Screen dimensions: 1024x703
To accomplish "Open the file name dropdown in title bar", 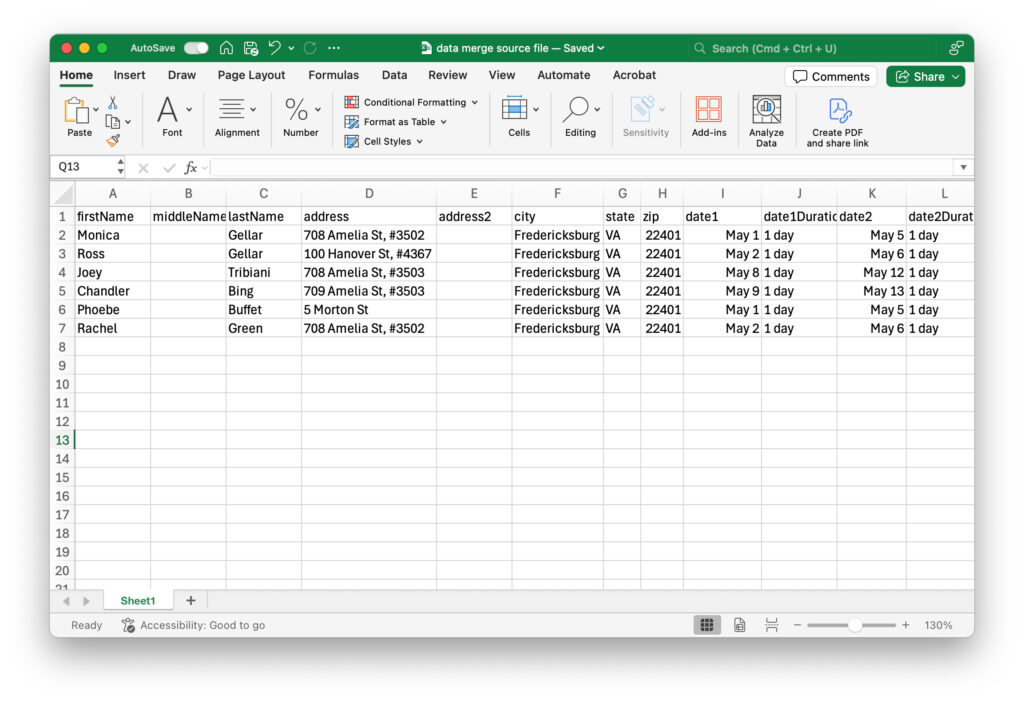I will [x=601, y=48].
